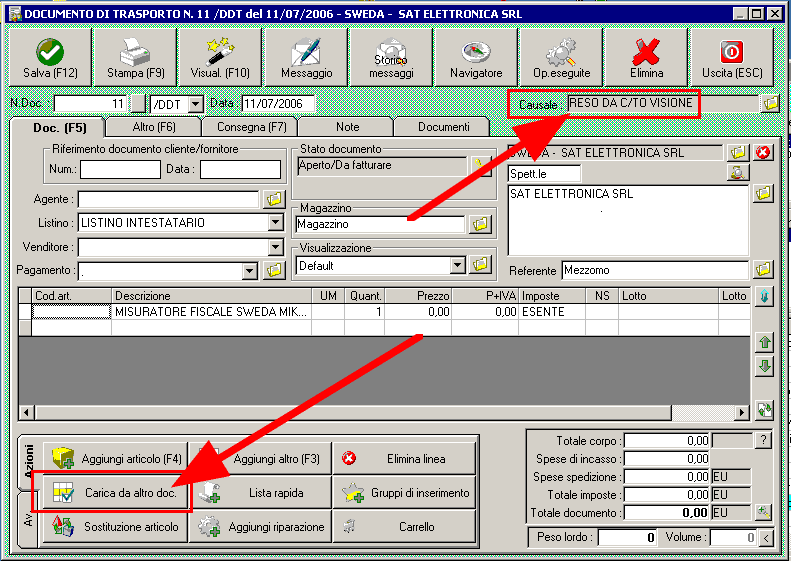Expand the Pagamento dropdown
This screenshot has width=791, height=561.
pos(250,271)
